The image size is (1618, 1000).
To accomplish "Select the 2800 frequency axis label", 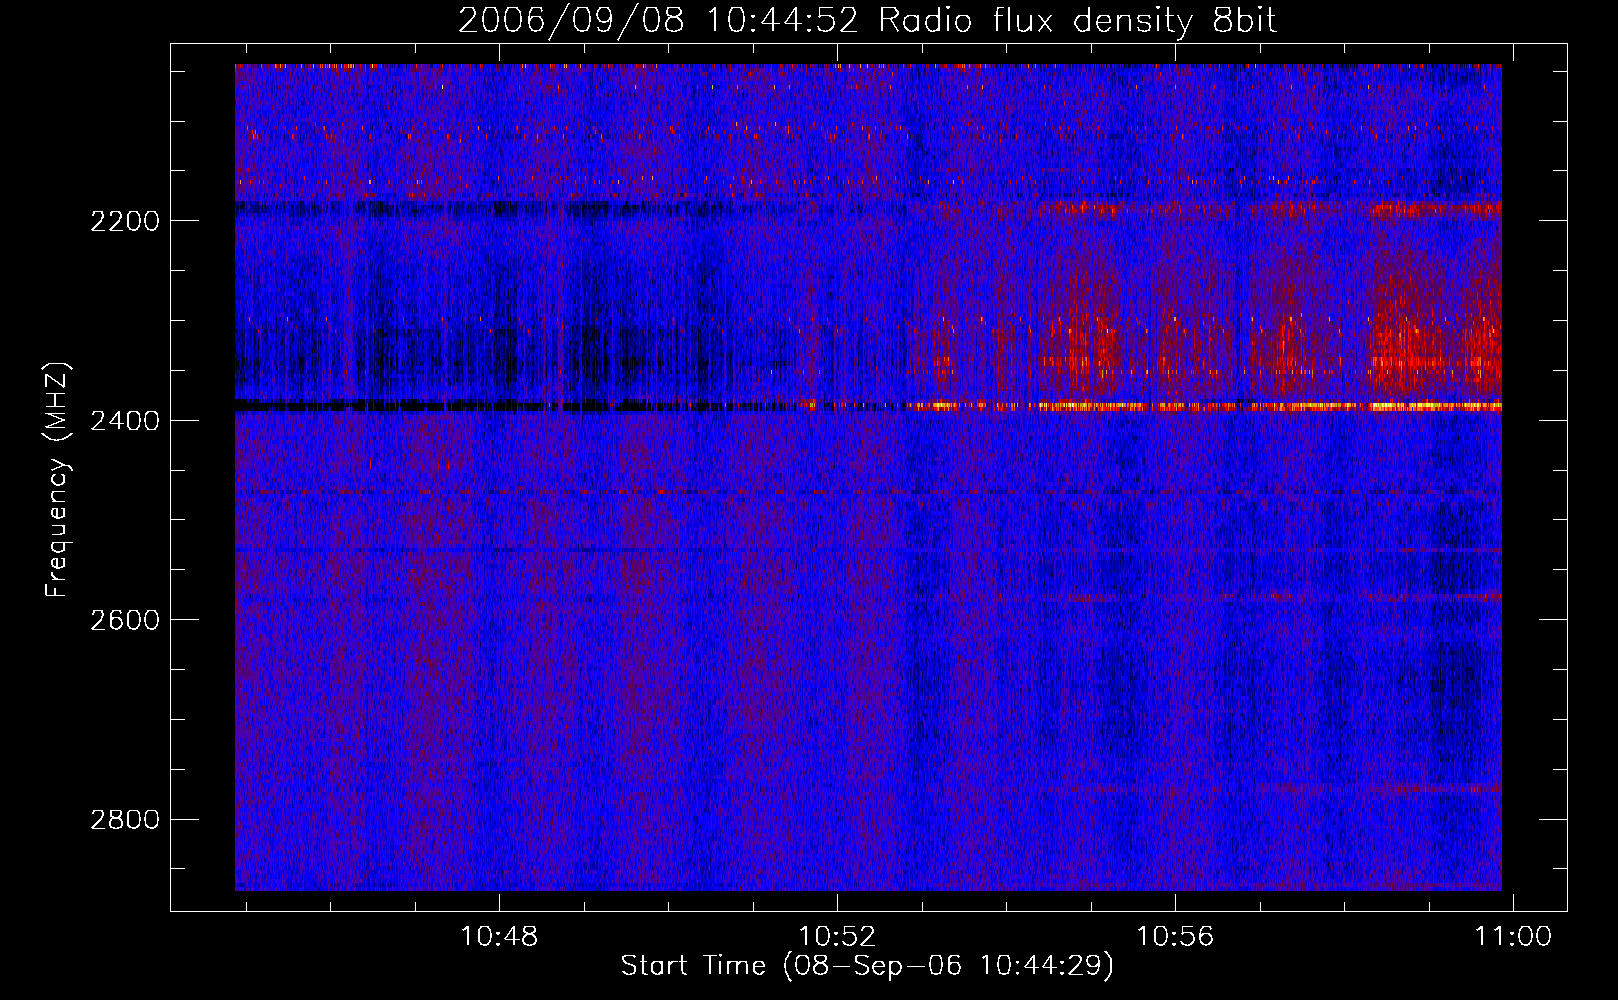I will pyautogui.click(x=125, y=820).
